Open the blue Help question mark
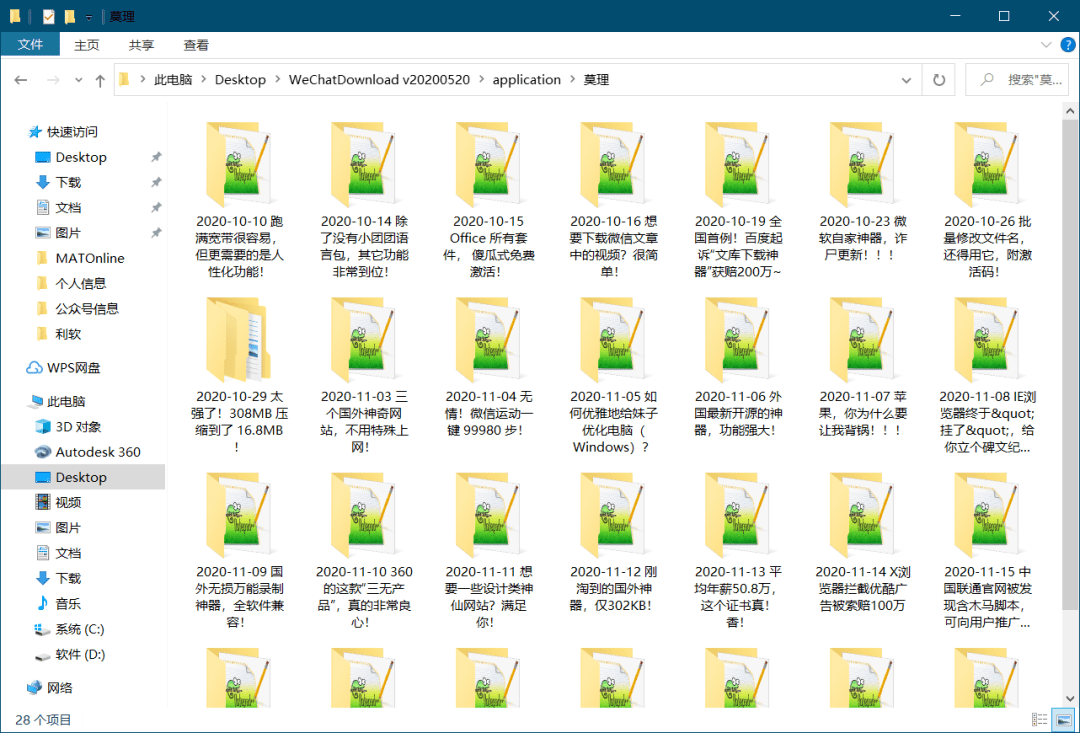Image resolution: width=1080 pixels, height=733 pixels. [1068, 45]
